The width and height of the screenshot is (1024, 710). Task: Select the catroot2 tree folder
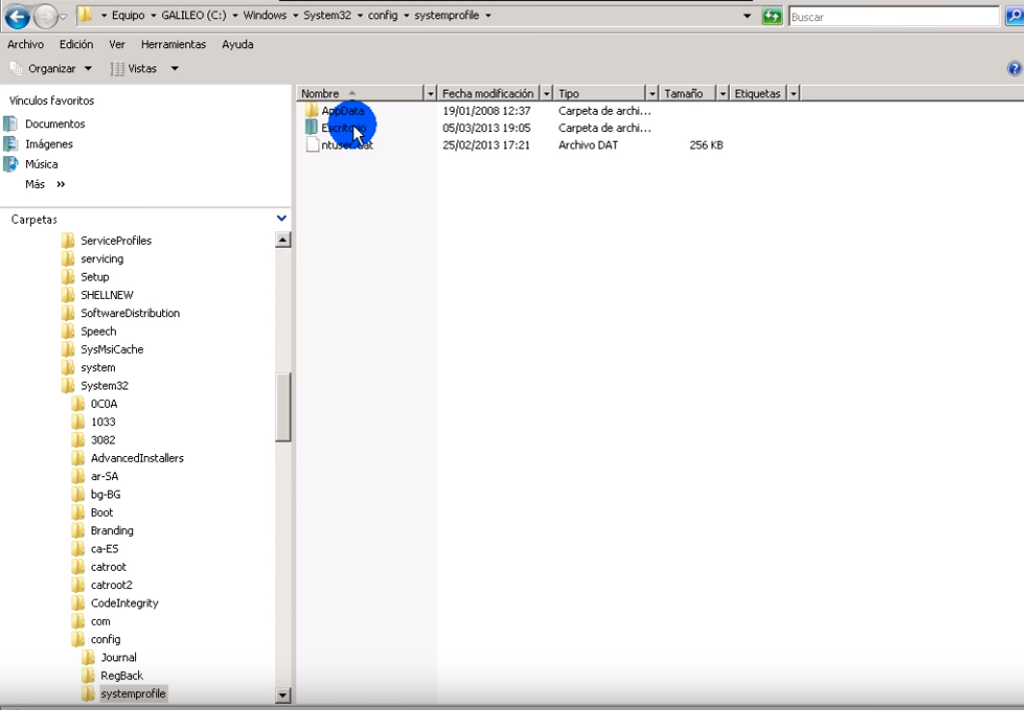point(112,585)
